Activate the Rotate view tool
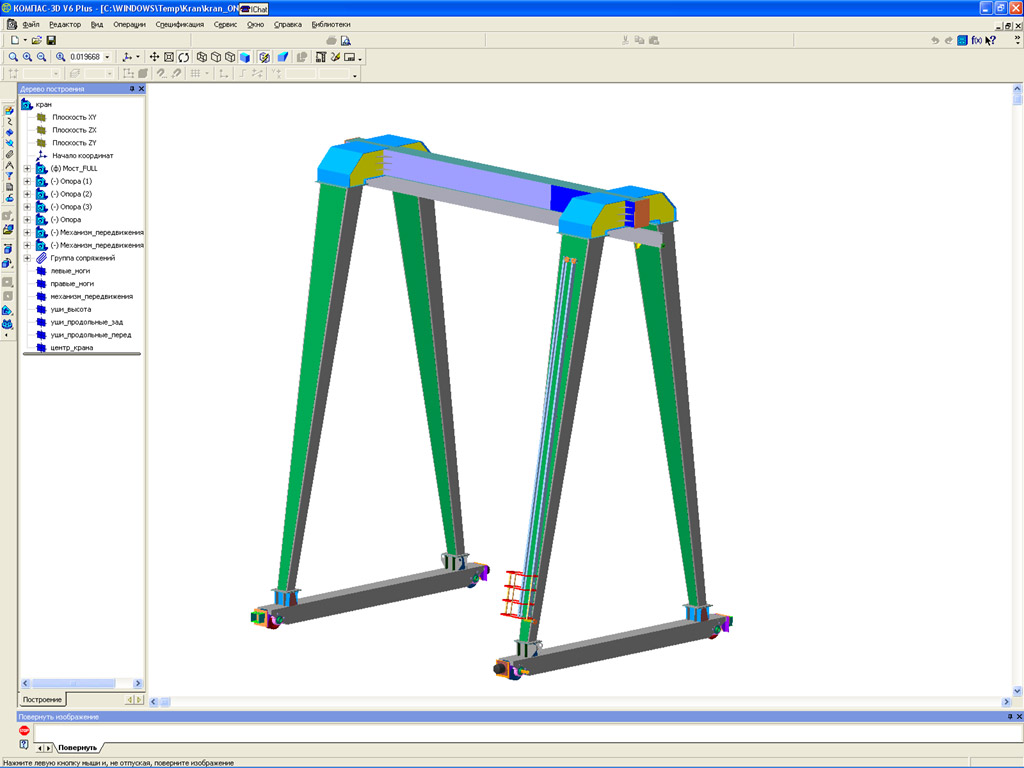Screen dimensions: 1024x768 184,57
